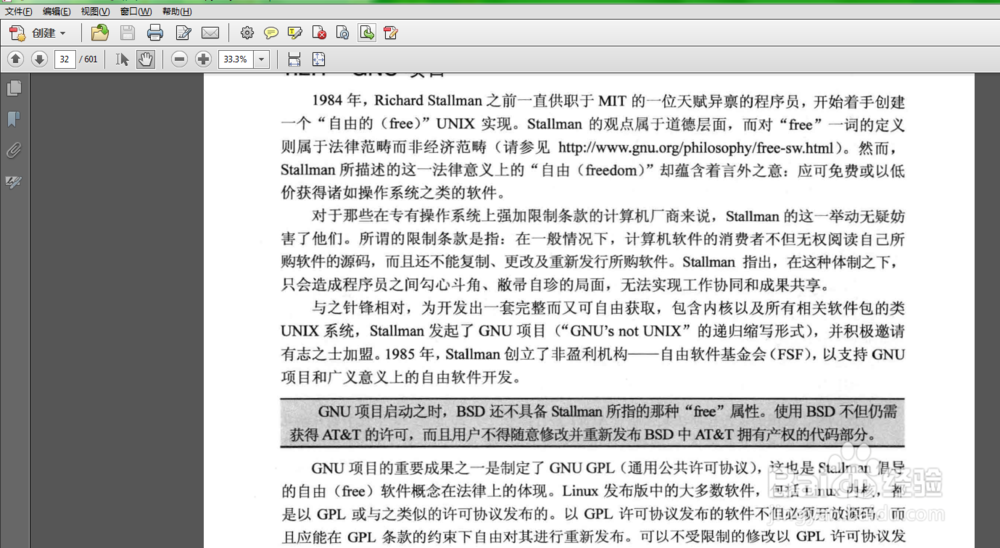The image size is (1000, 548).
Task: Fit page to window width icon
Action: tap(294, 59)
